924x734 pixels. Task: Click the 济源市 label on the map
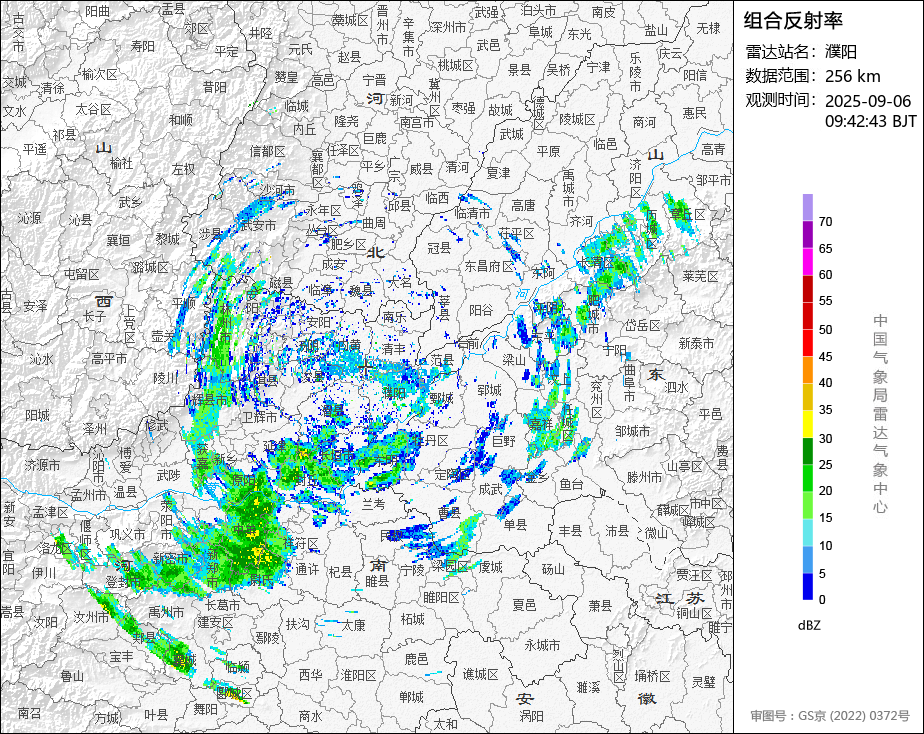[42, 465]
